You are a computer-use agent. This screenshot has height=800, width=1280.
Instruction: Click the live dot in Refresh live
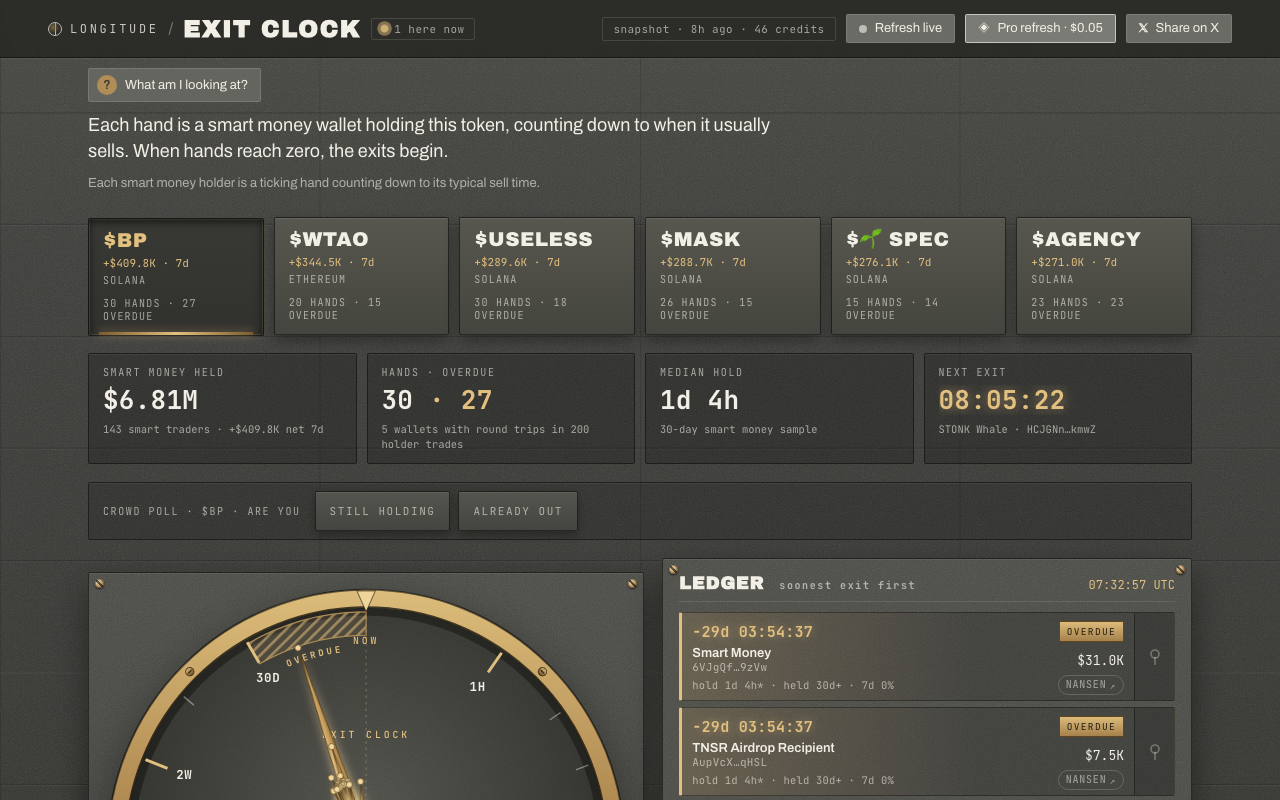point(863,29)
